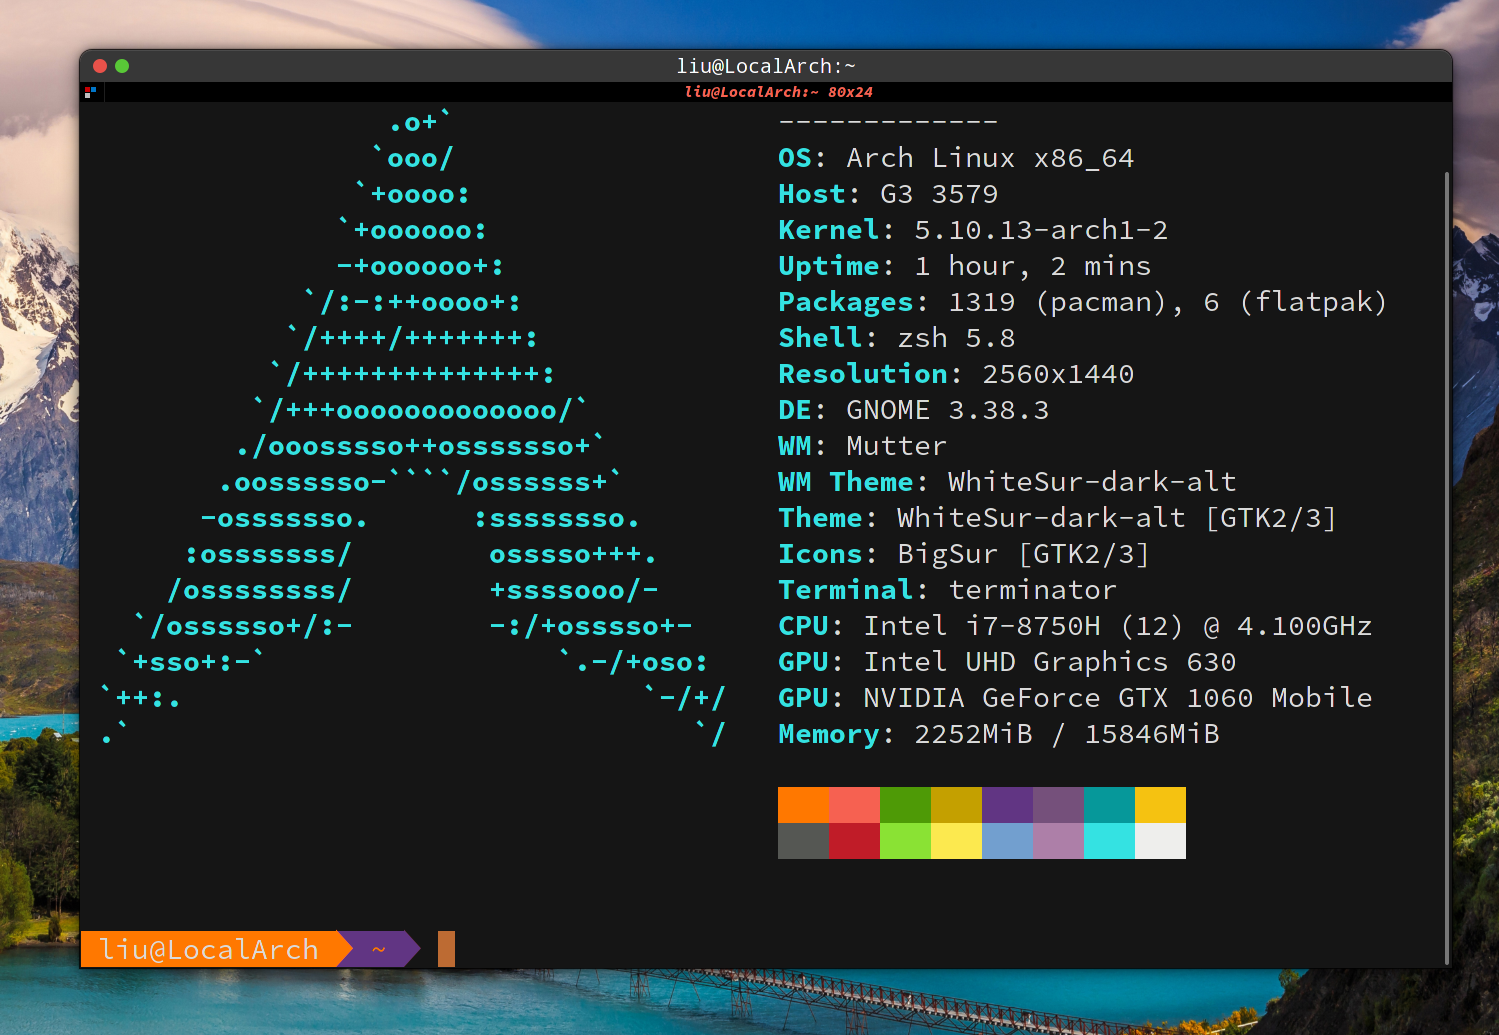Click the 'WM Theme: WhiteSur-dark-alt' line
The height and width of the screenshot is (1035, 1499).
[1007, 482]
